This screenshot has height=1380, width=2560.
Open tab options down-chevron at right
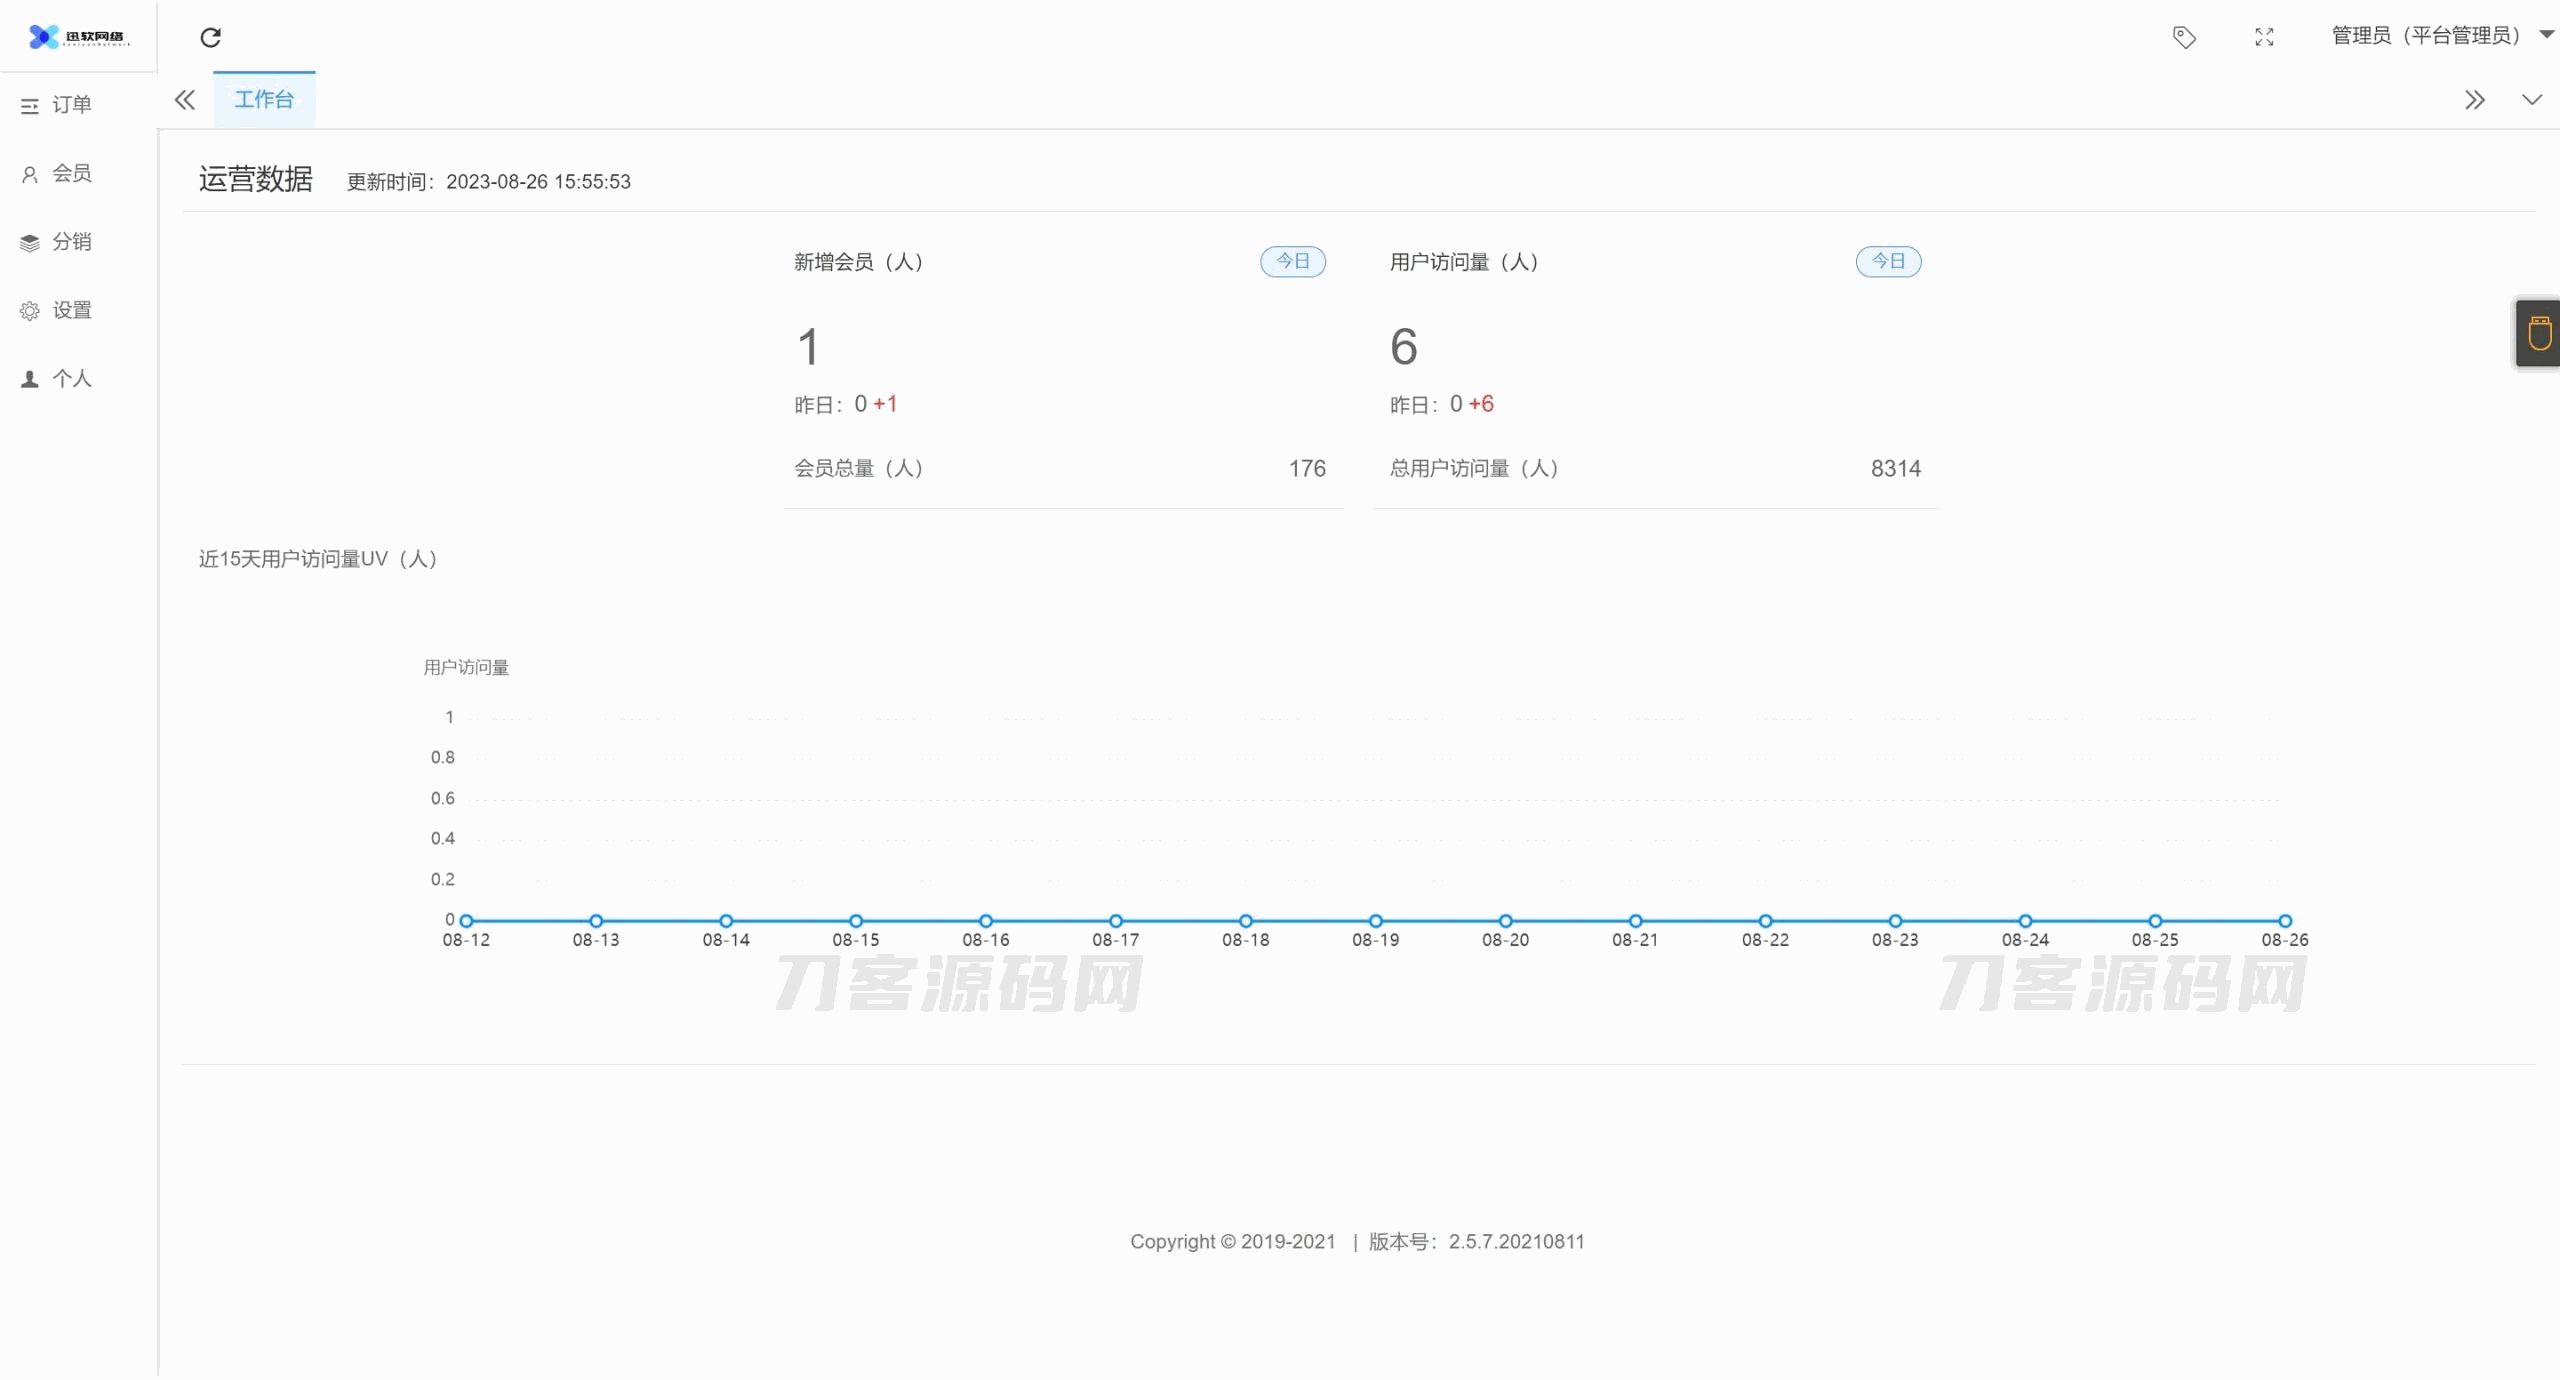[x=2531, y=100]
